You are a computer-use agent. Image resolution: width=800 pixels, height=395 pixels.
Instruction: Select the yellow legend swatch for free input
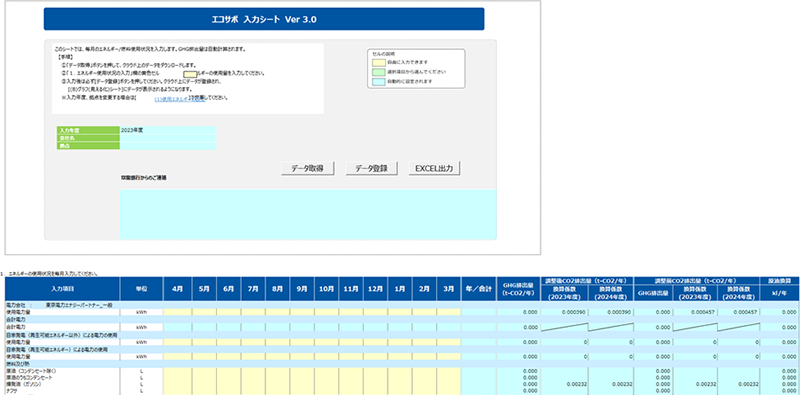pyautogui.click(x=378, y=62)
